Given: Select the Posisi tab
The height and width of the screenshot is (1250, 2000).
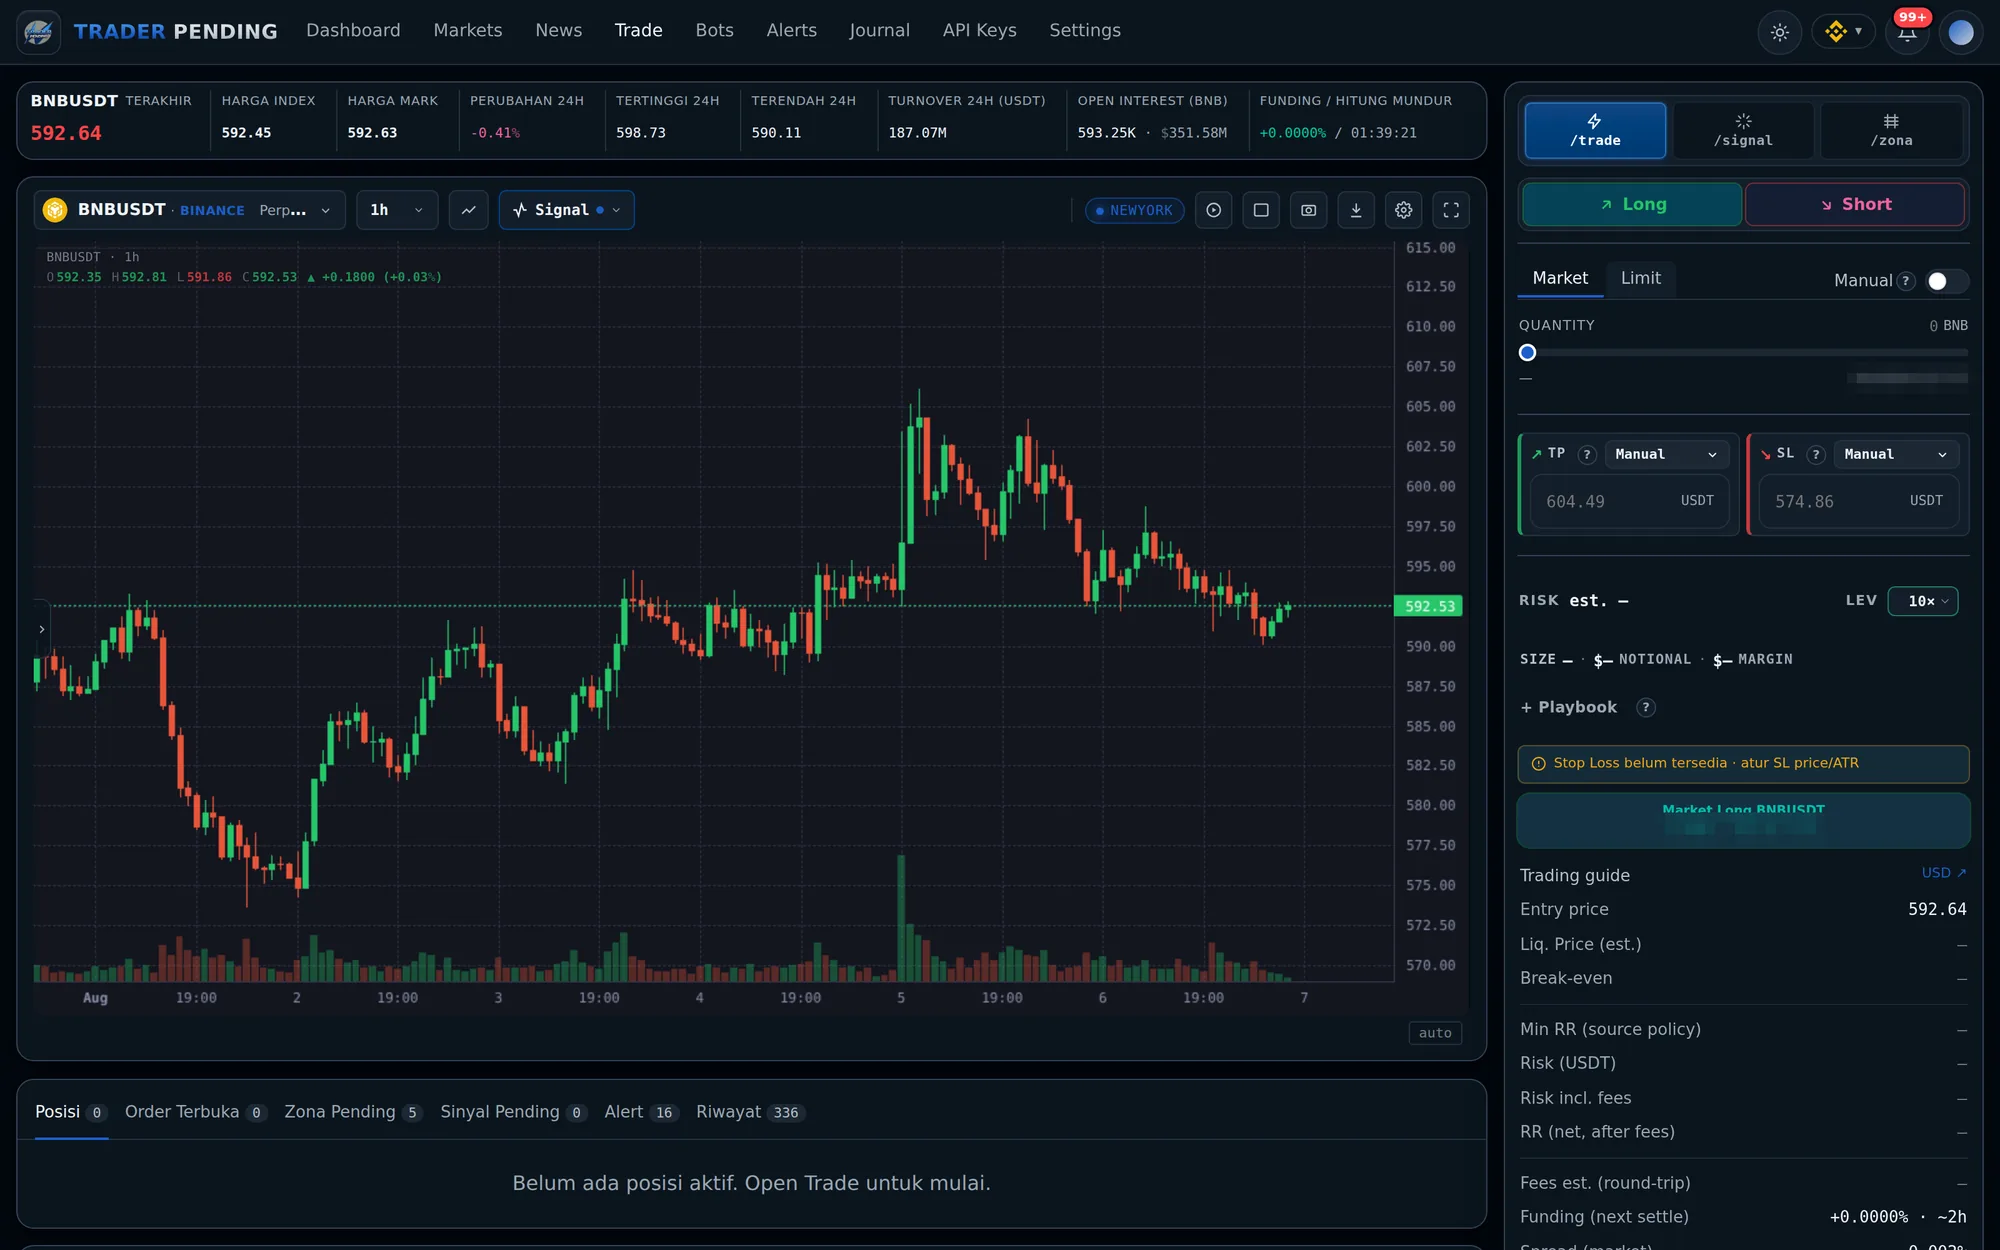Looking at the screenshot, I should [x=70, y=1112].
